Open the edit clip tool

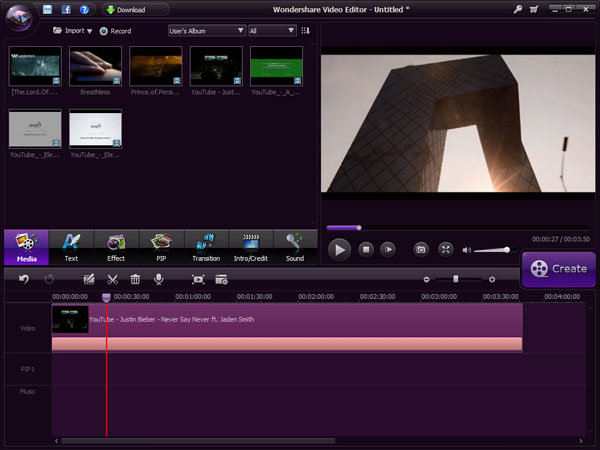coord(90,279)
